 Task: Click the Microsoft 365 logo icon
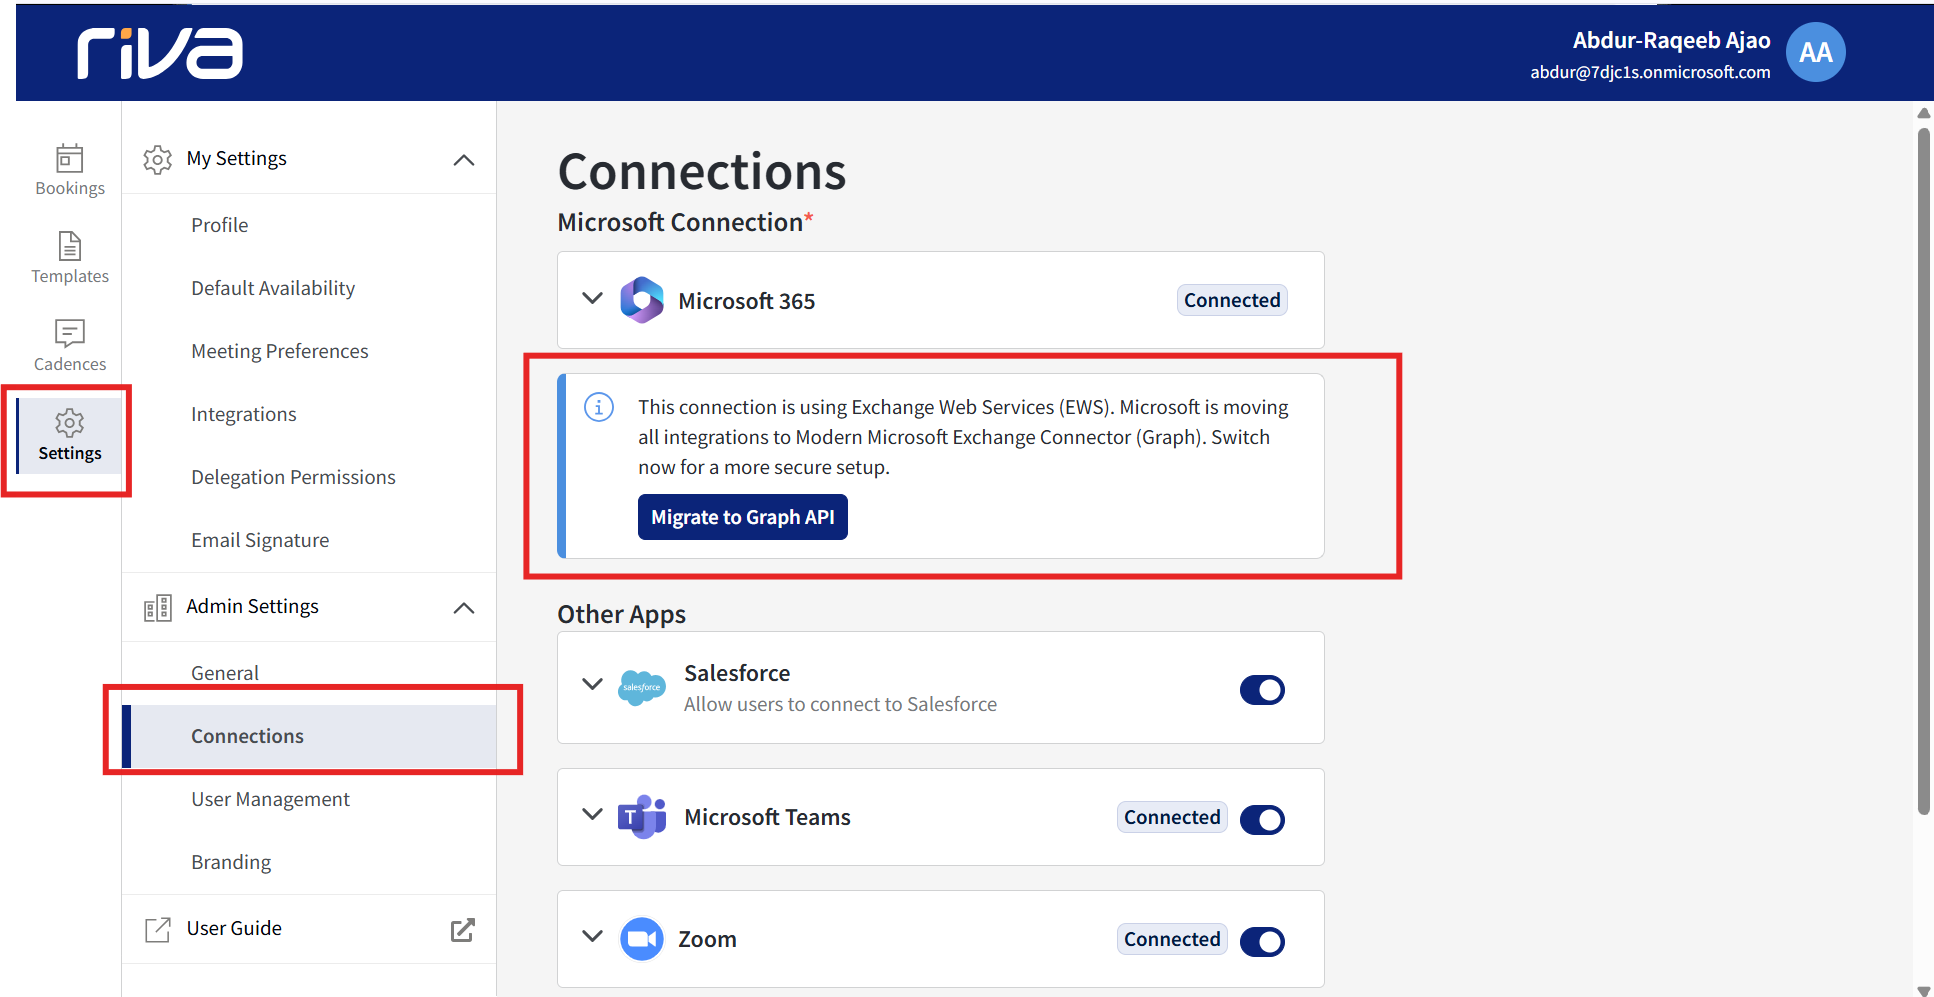(x=642, y=300)
